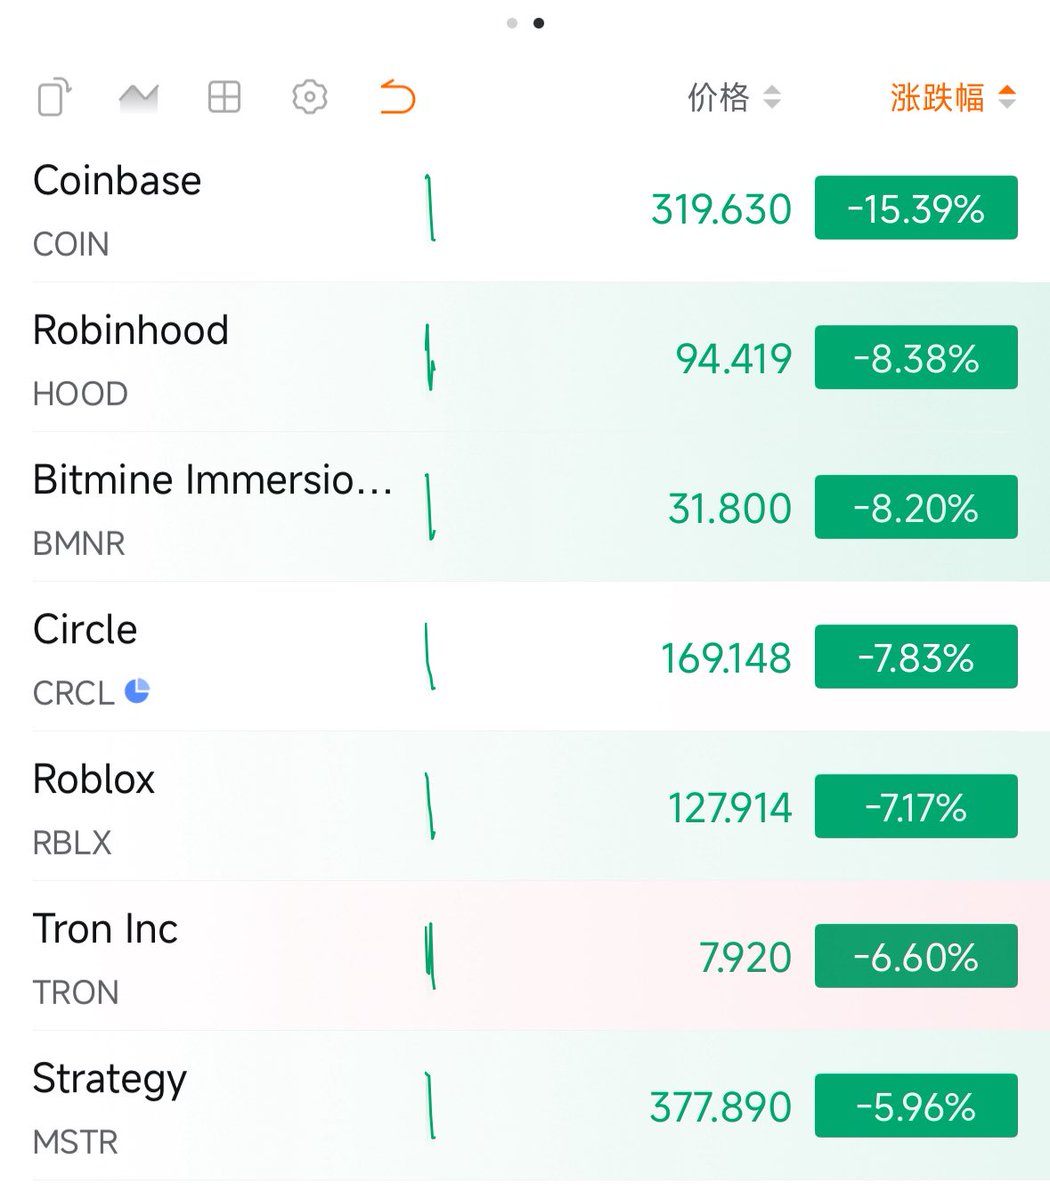Image resolution: width=1050 pixels, height=1200 pixels.
Task: Select the second page indicator dot
Action: coord(539,23)
